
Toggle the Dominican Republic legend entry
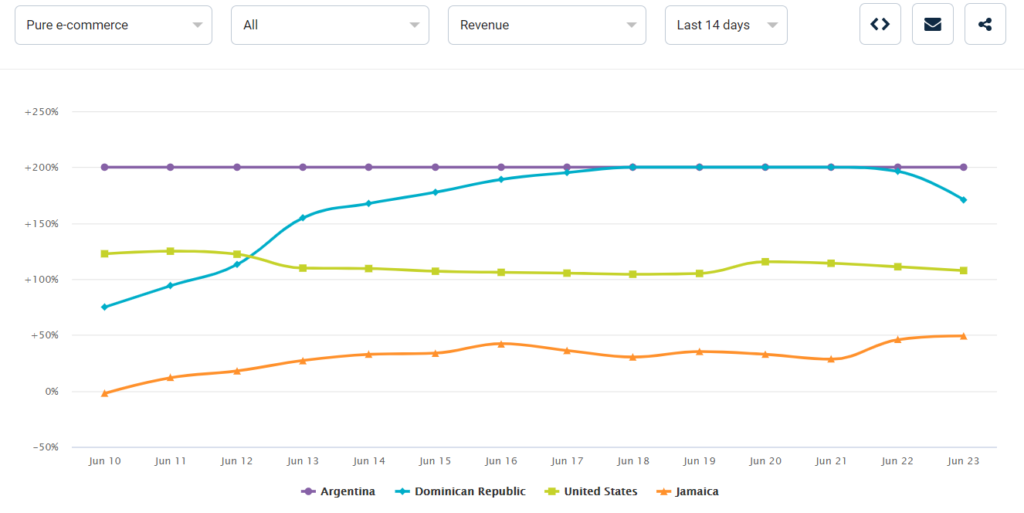tap(460, 491)
